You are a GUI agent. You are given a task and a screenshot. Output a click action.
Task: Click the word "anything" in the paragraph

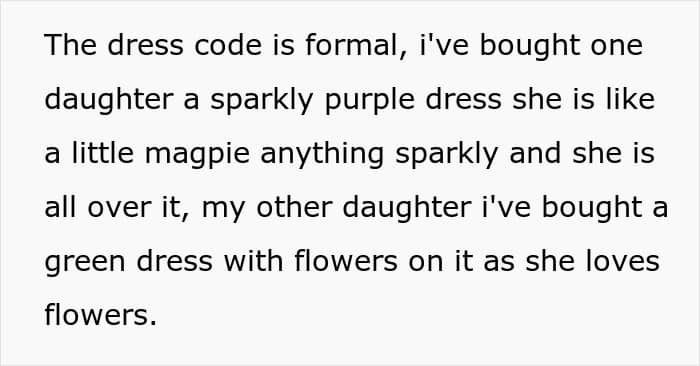coord(322,153)
